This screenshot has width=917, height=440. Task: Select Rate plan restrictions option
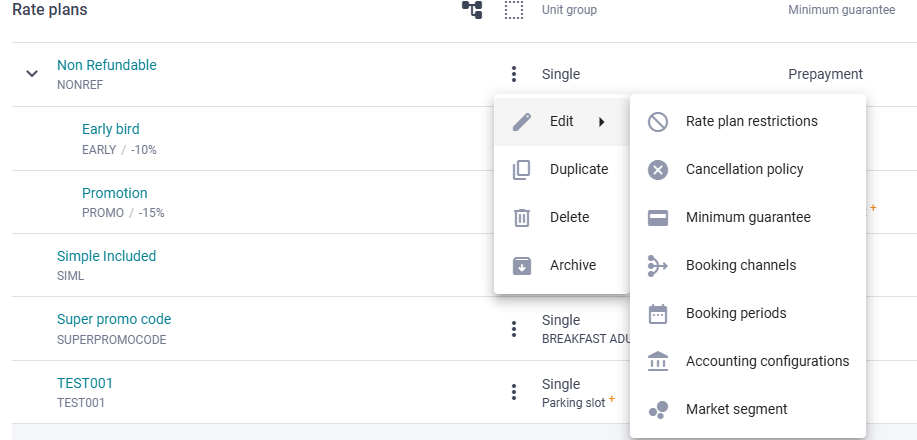748,122
